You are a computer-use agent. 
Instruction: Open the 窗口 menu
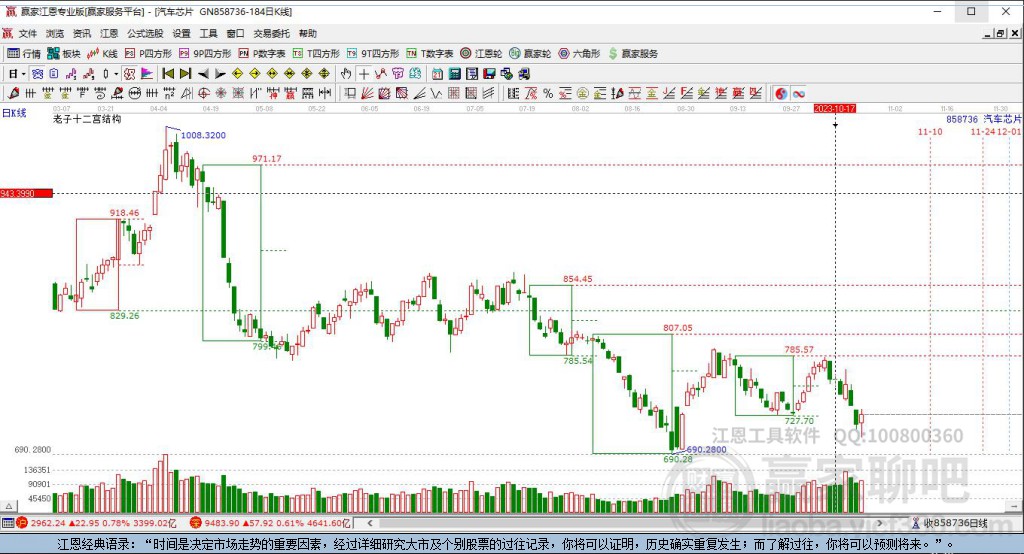coord(235,33)
